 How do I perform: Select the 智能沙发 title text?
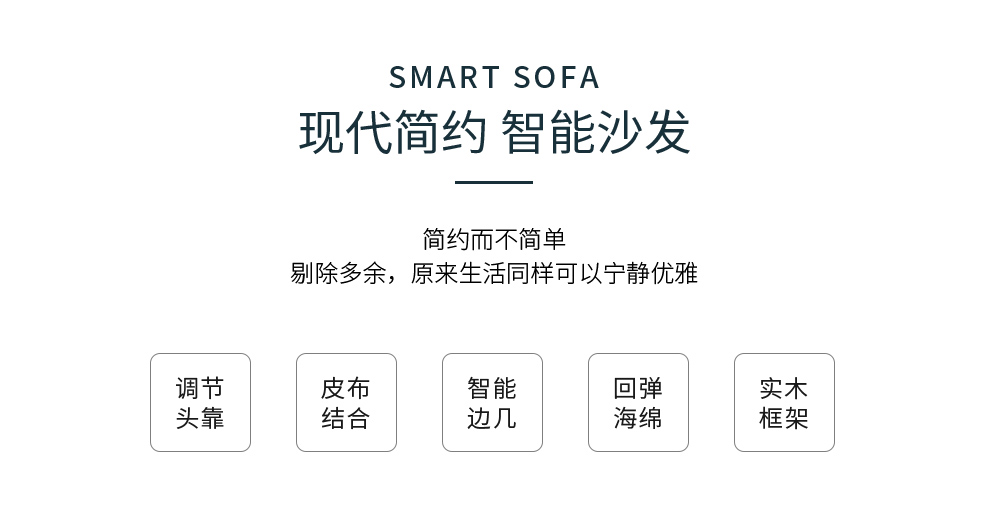tap(596, 133)
